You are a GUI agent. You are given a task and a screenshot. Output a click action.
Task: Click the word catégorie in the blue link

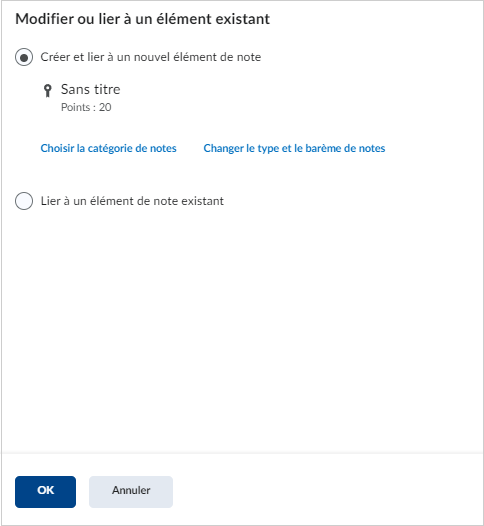click(x=109, y=148)
